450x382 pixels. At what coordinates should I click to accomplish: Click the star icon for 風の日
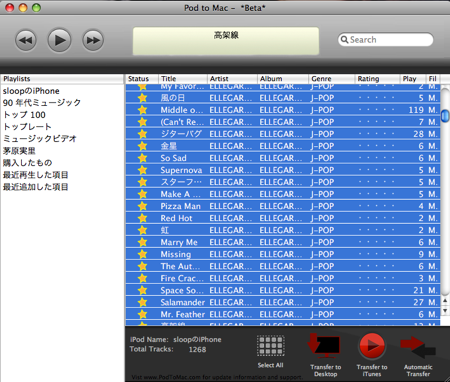(x=143, y=98)
